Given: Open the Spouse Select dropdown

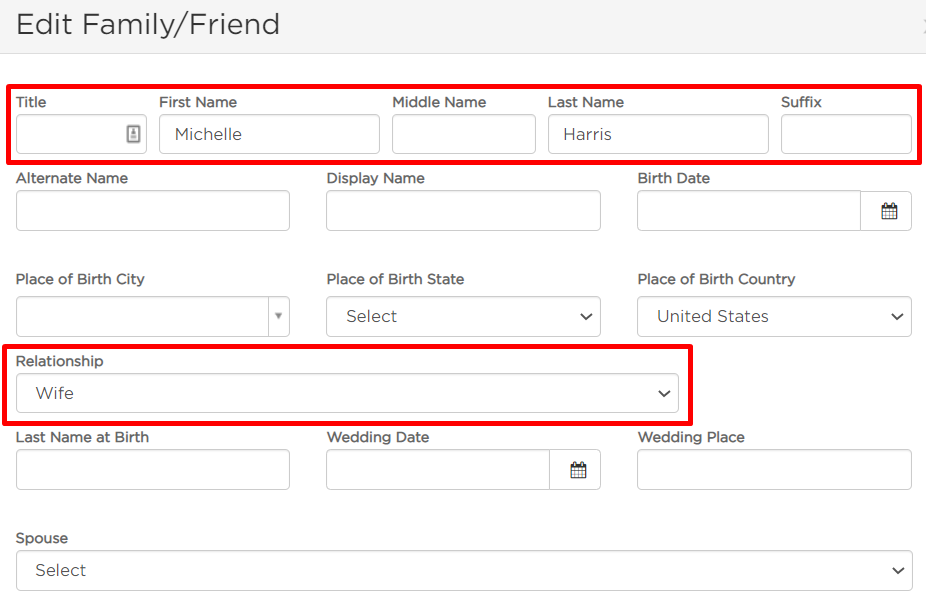Looking at the screenshot, I should (464, 570).
